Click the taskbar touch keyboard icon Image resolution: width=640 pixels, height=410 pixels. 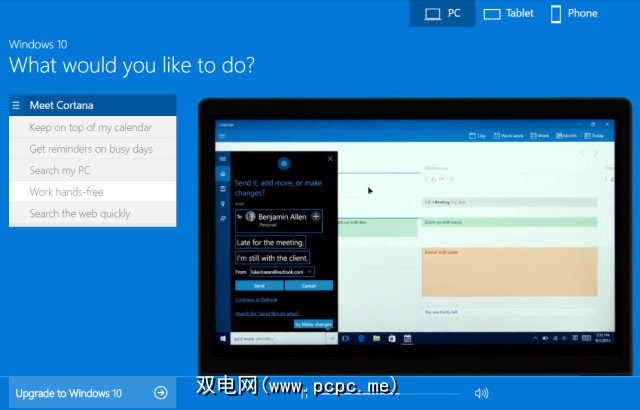pos(586,338)
